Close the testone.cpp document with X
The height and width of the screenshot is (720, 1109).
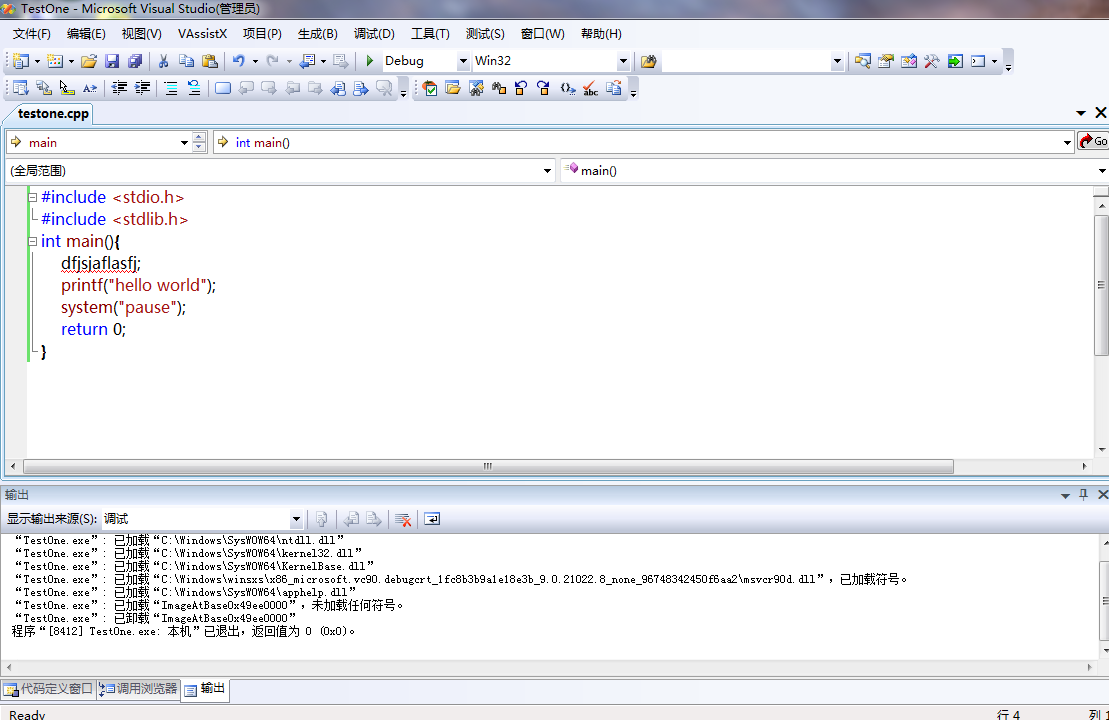[x=1101, y=113]
